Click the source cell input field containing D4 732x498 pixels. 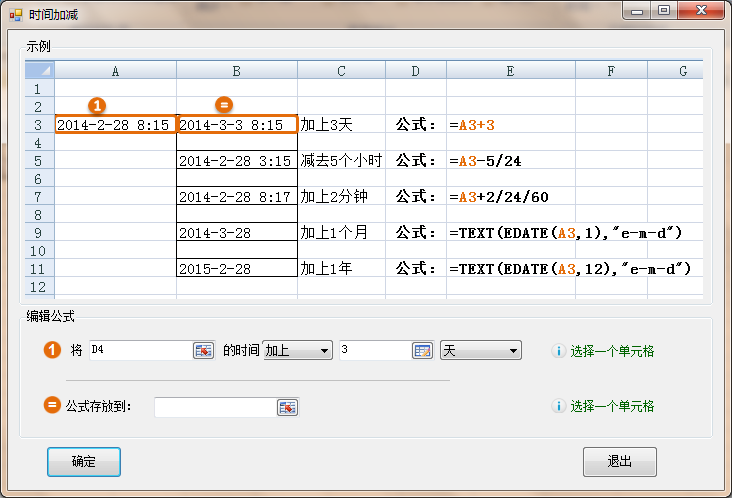[139, 350]
